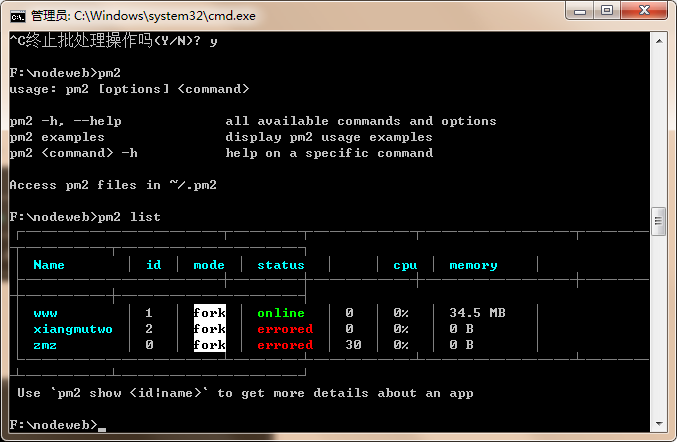Click the memory column header
This screenshot has height=442, width=677.
tap(473, 265)
